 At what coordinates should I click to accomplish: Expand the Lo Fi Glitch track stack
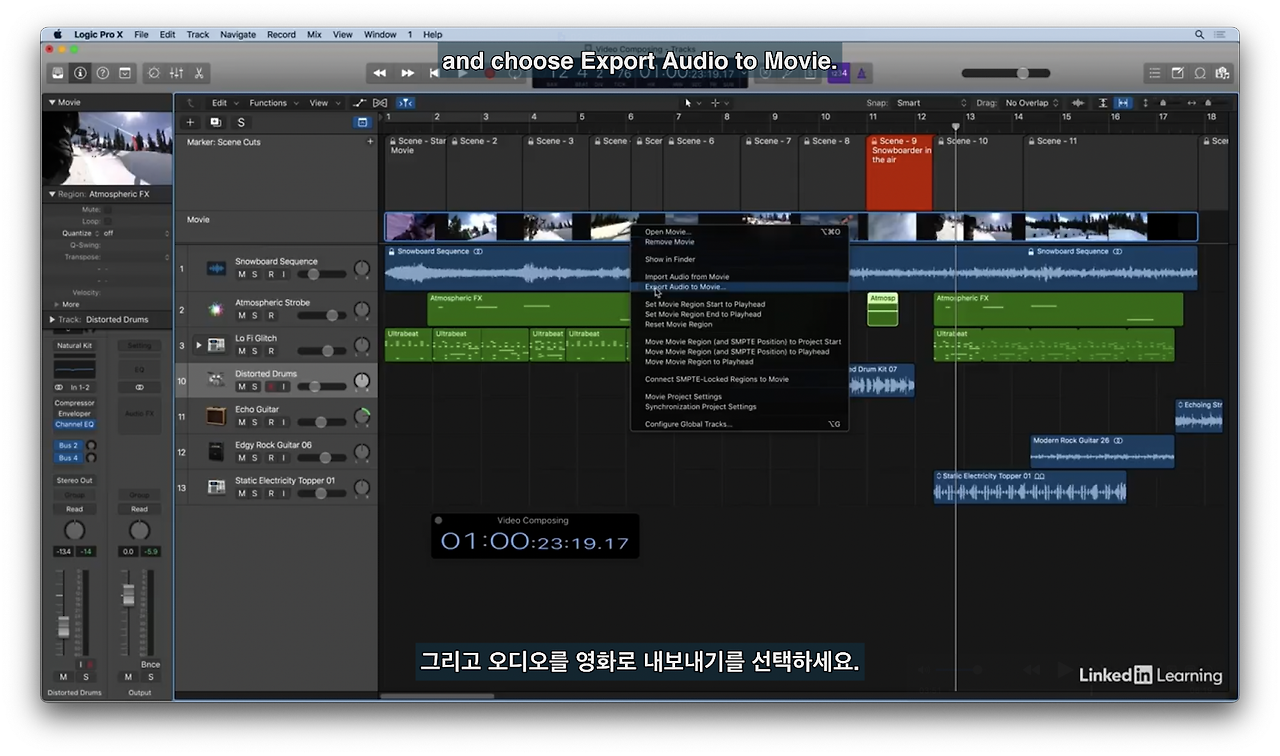point(198,345)
